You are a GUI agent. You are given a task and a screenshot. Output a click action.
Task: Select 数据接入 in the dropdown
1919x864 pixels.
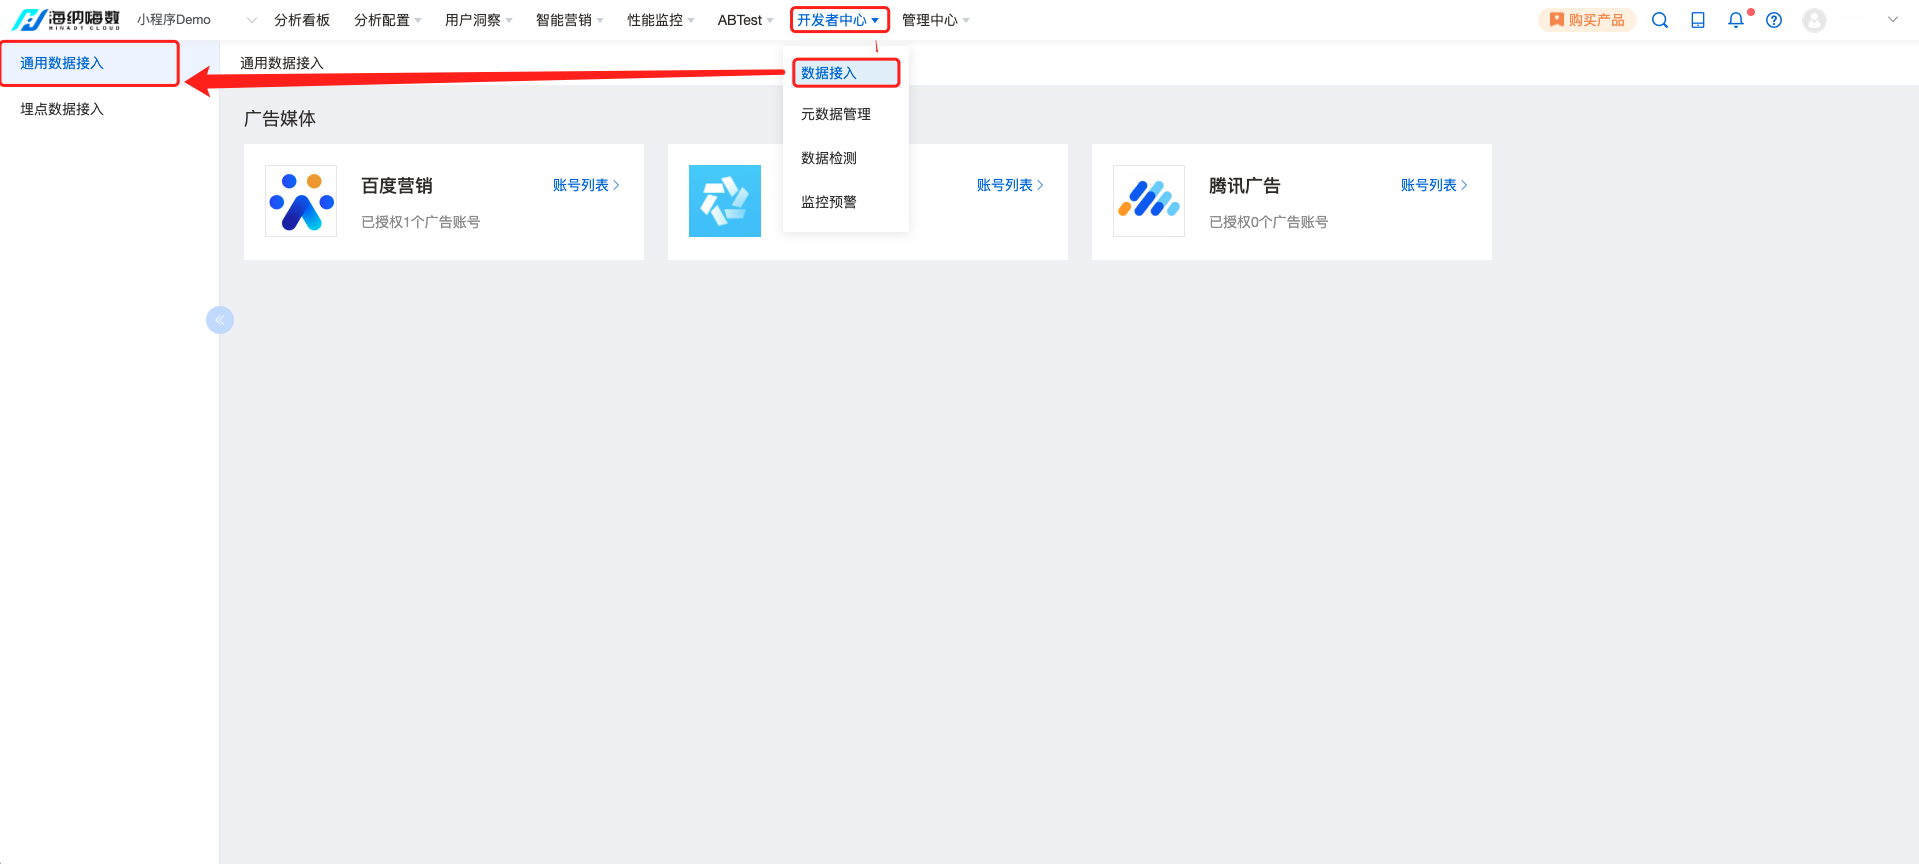pyautogui.click(x=846, y=73)
